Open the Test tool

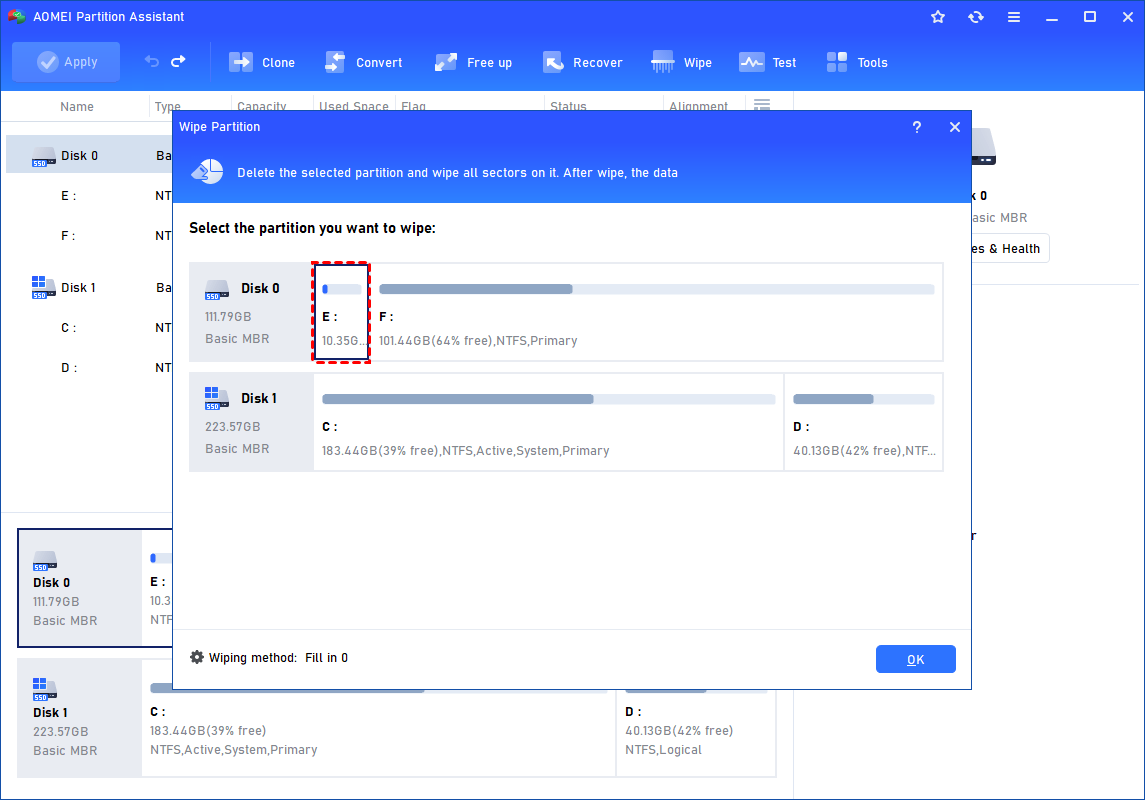pos(767,63)
